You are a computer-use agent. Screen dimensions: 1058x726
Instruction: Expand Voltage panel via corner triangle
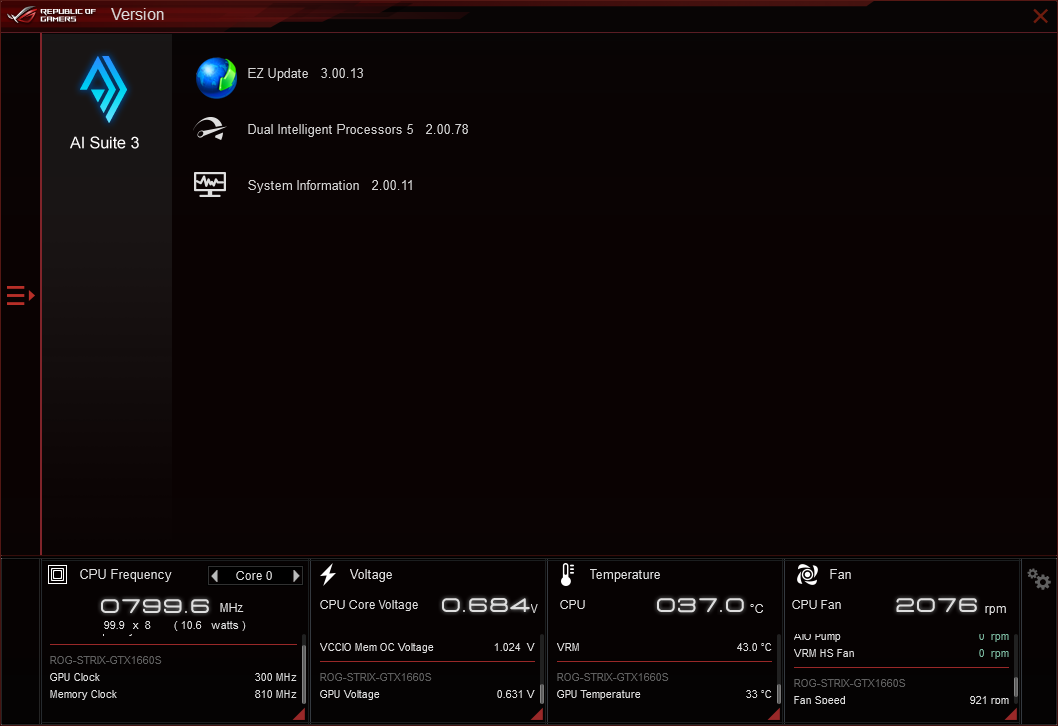tap(535, 712)
